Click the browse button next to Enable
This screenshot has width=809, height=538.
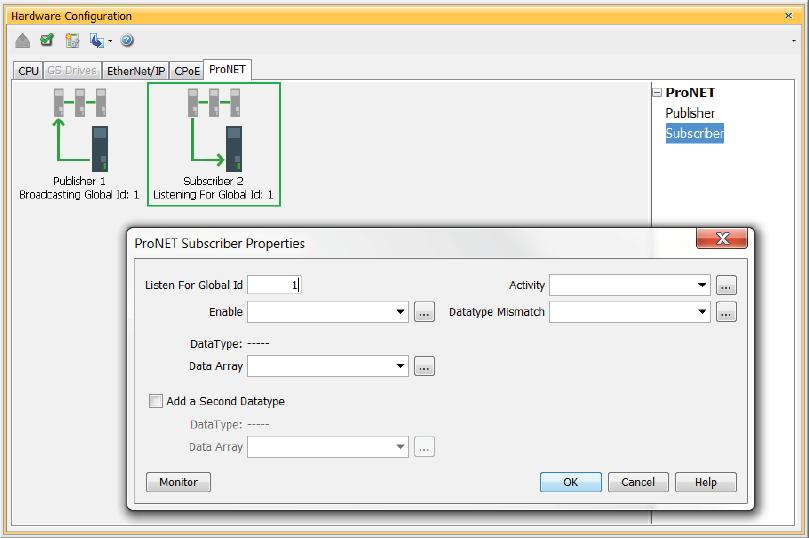point(424,312)
